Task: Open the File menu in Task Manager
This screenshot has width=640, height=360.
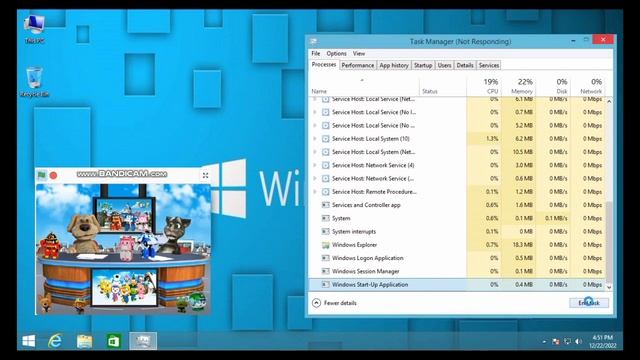Action: pyautogui.click(x=316, y=53)
